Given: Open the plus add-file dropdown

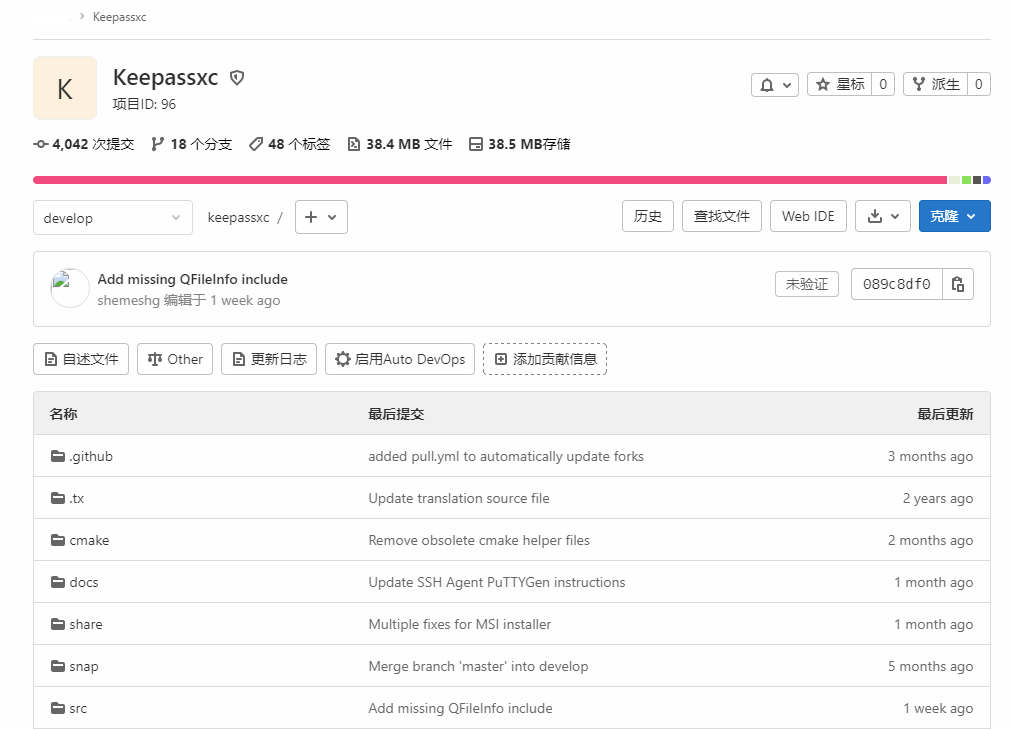Looking at the screenshot, I should (x=321, y=217).
